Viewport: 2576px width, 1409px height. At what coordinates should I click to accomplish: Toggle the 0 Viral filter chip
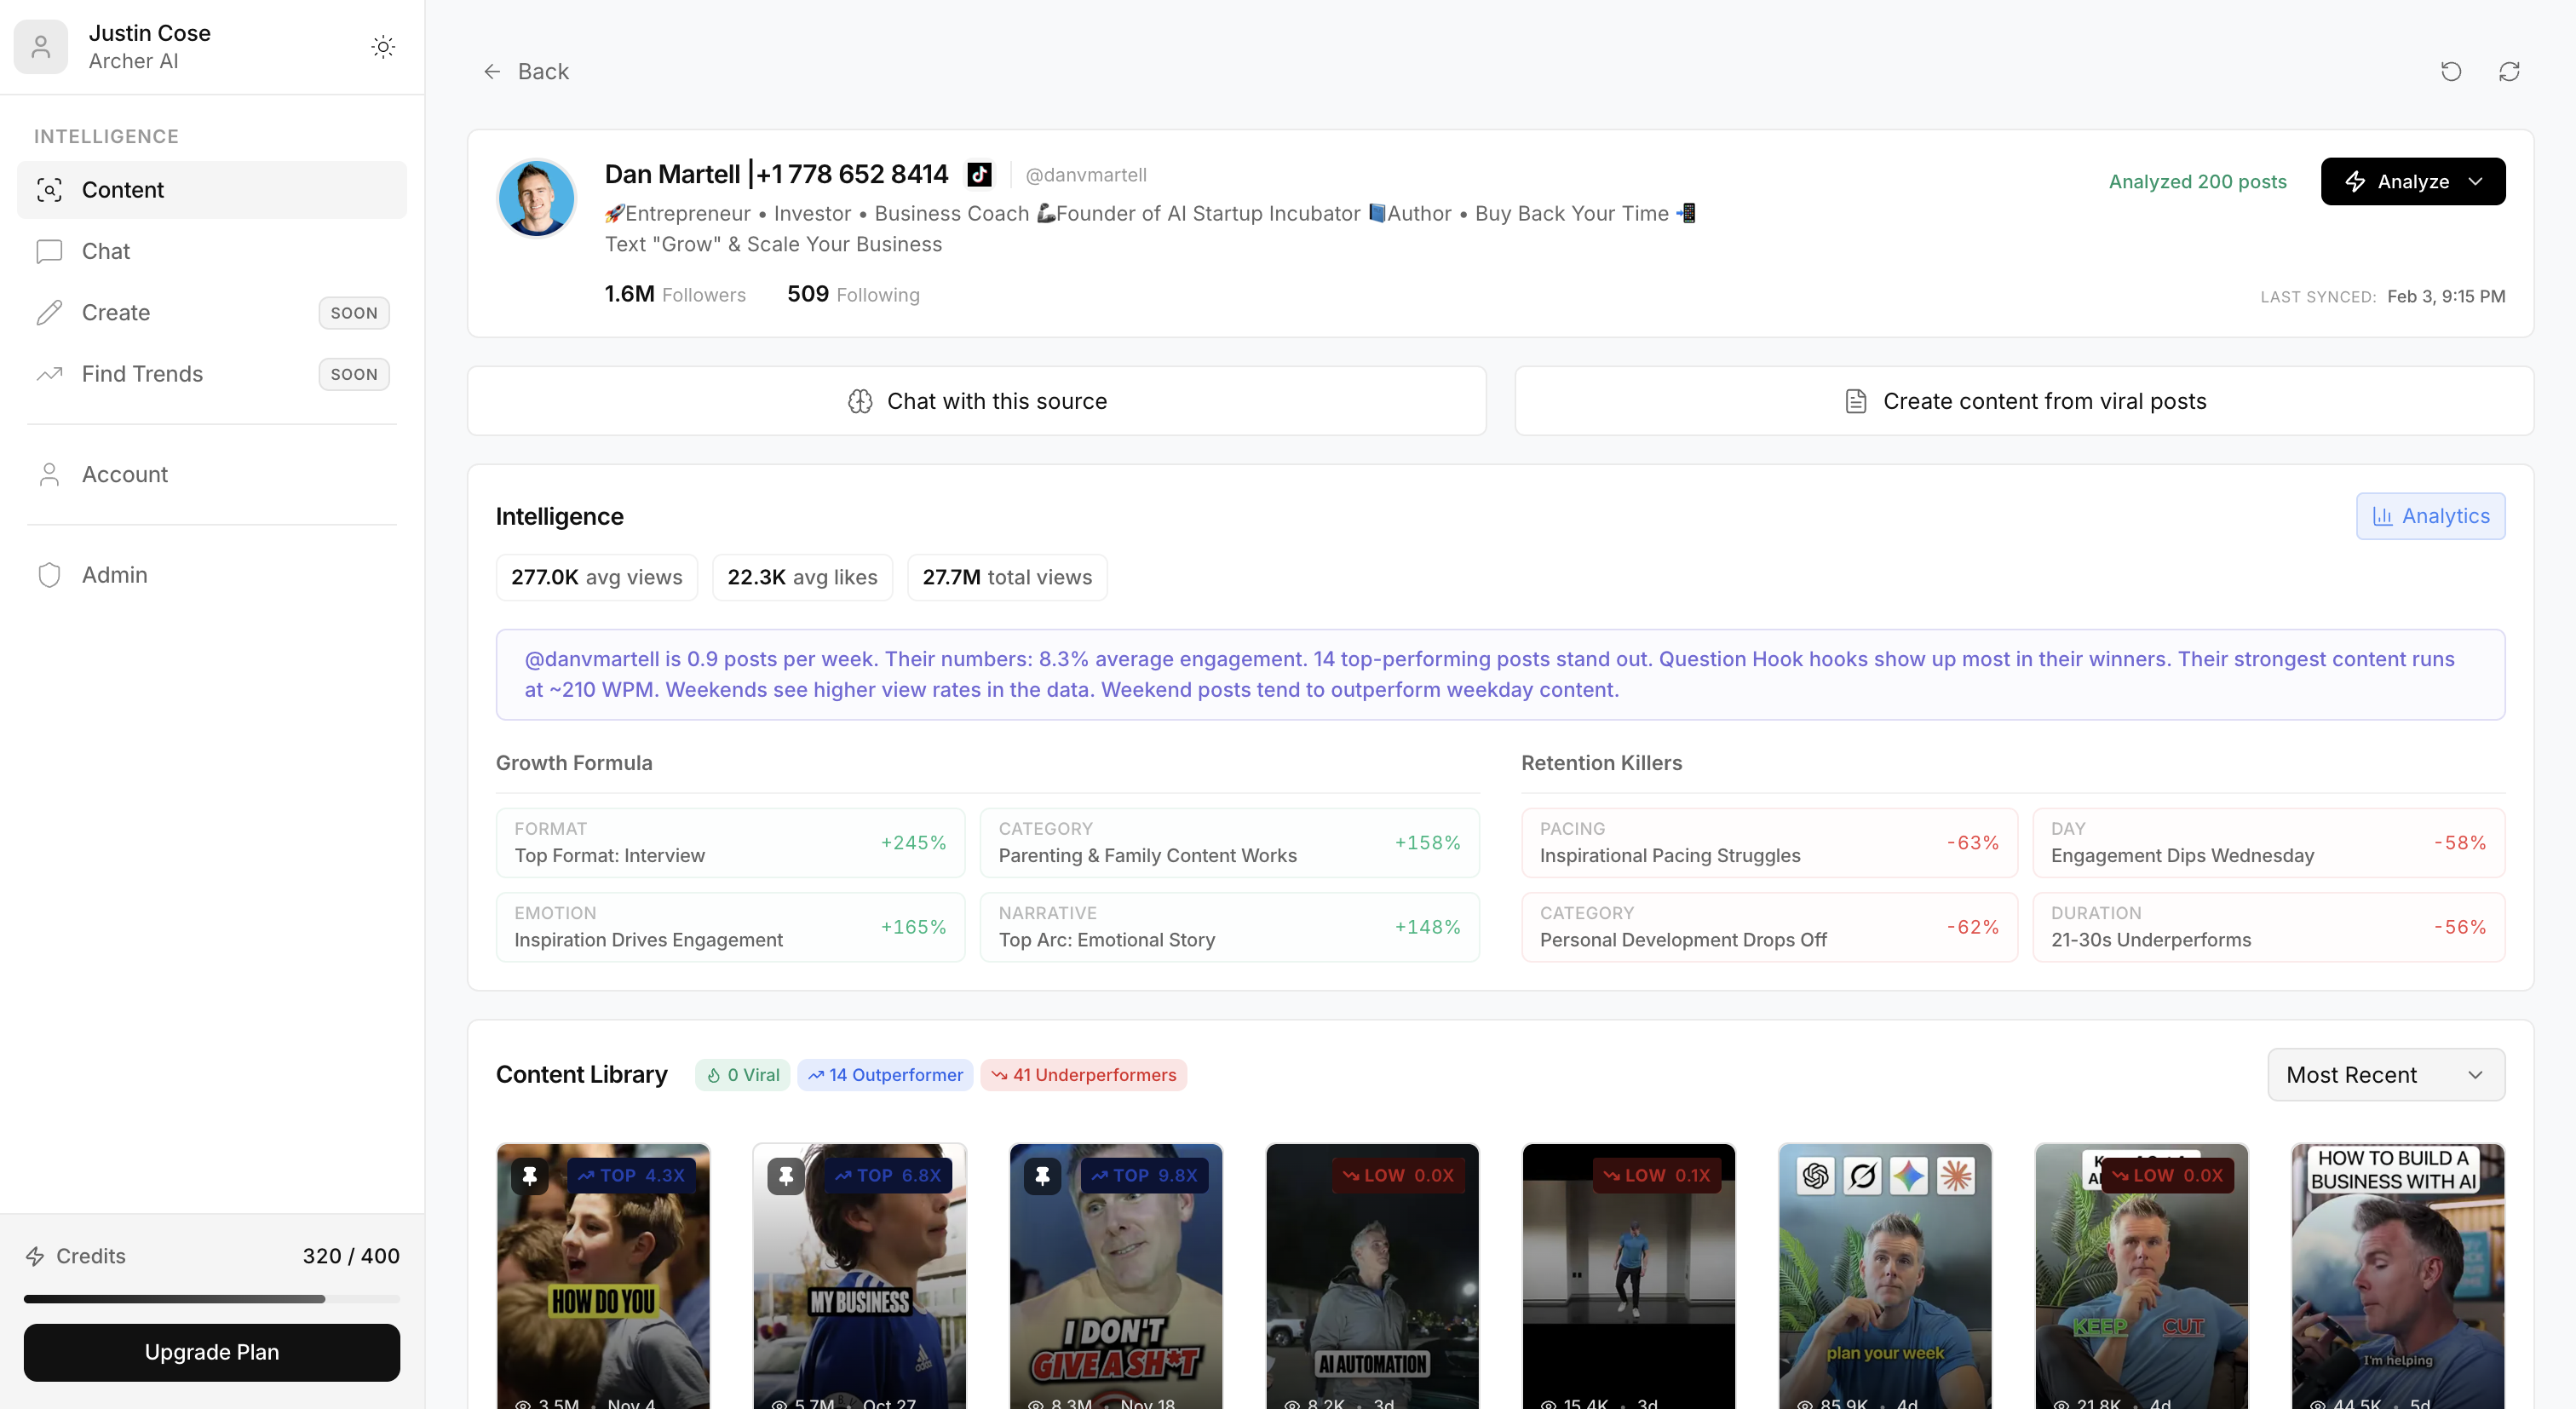coord(743,1075)
